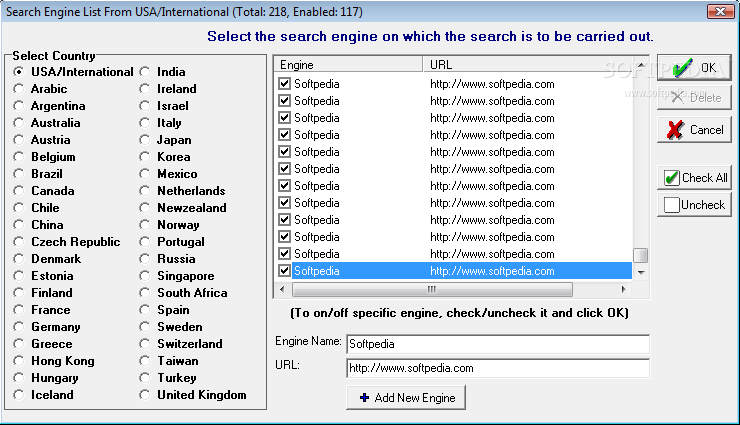Screen dimensions: 740x425
Task: Click the Add New Engine button
Action: point(406,398)
